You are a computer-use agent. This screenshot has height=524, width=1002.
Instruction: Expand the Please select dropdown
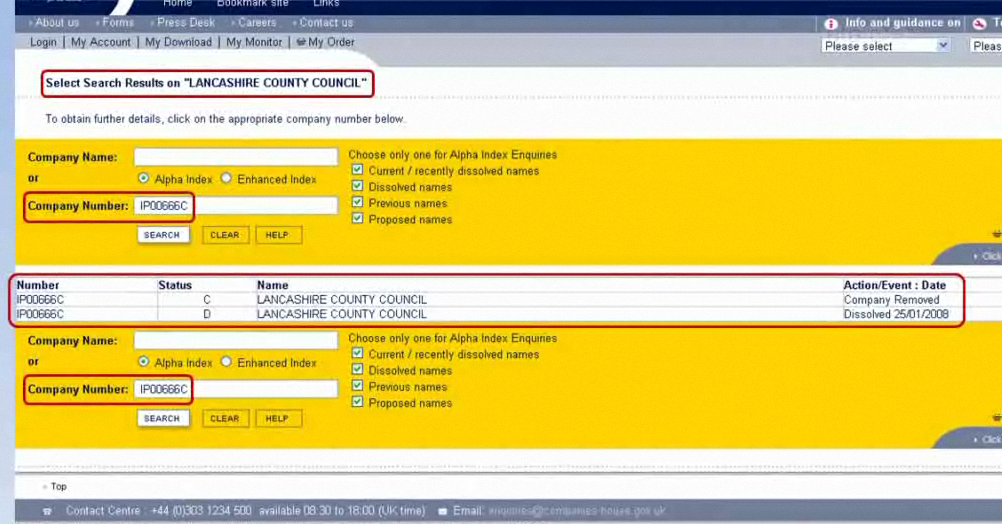(886, 46)
